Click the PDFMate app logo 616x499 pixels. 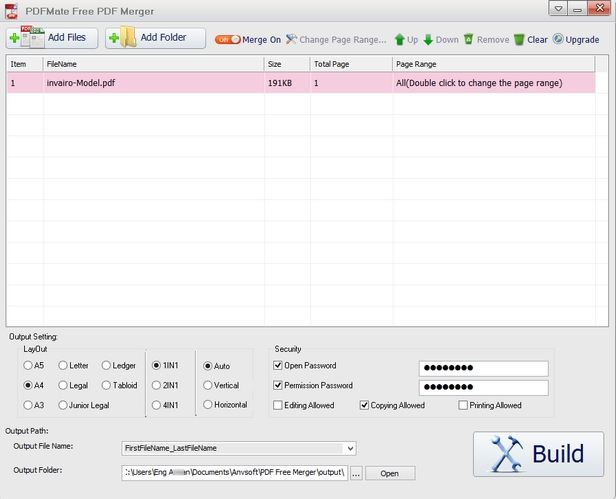pyautogui.click(x=11, y=11)
